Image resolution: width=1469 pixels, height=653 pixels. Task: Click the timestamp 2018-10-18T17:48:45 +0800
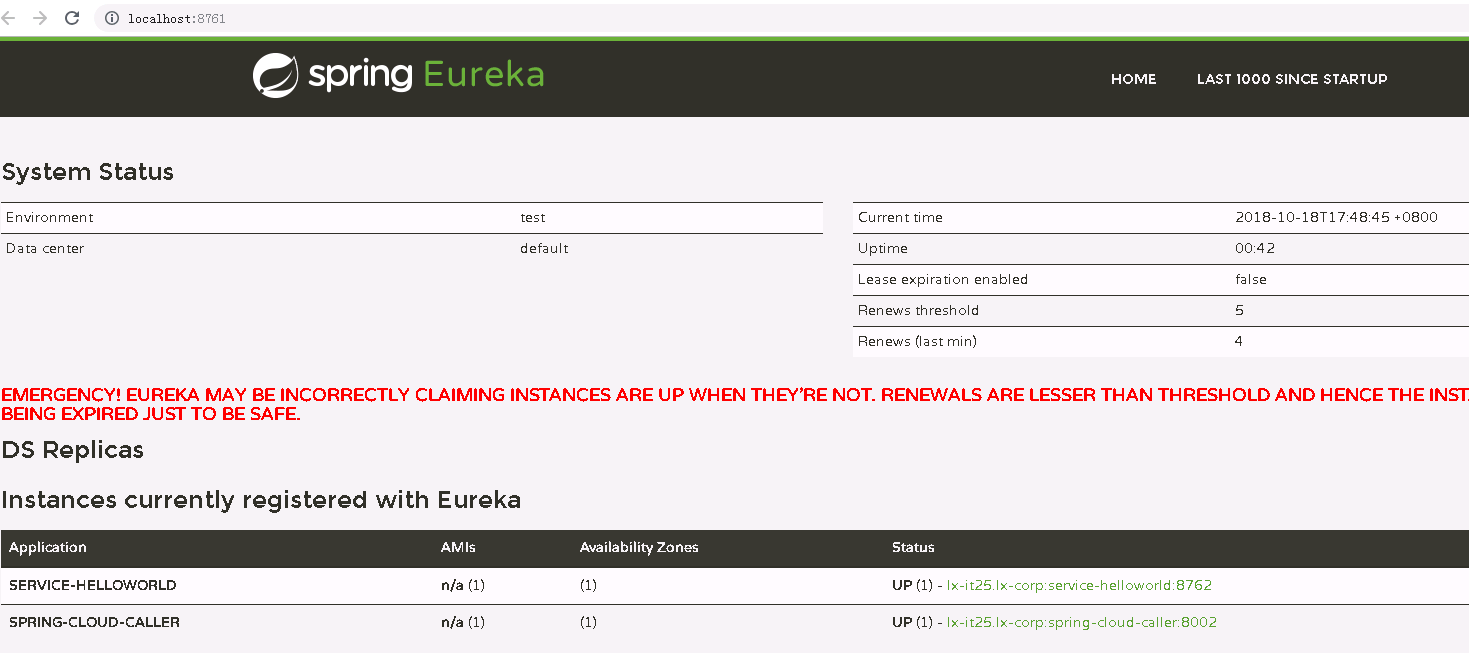[1337, 217]
